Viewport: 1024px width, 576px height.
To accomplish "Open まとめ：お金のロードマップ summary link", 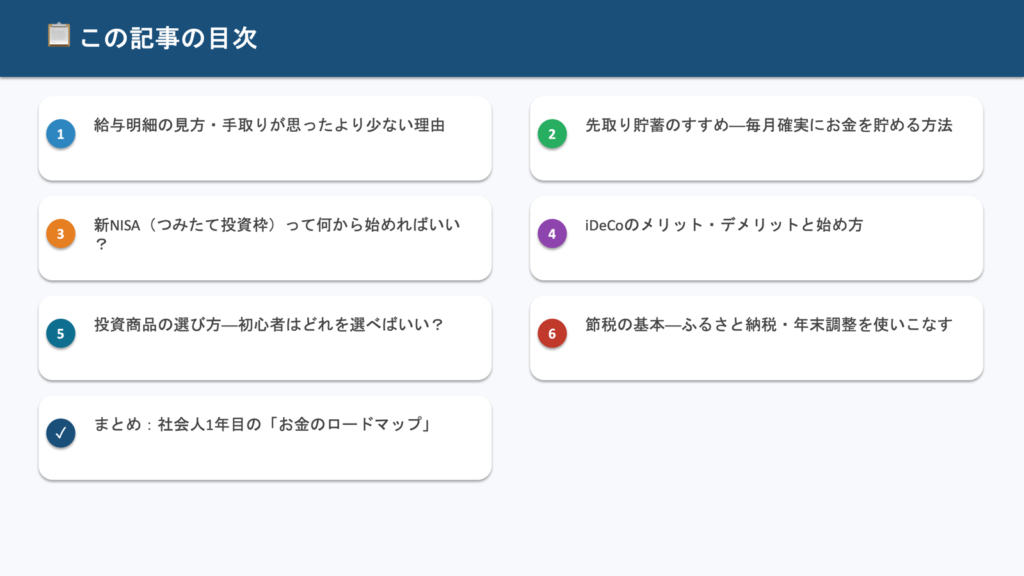I will (x=262, y=425).
